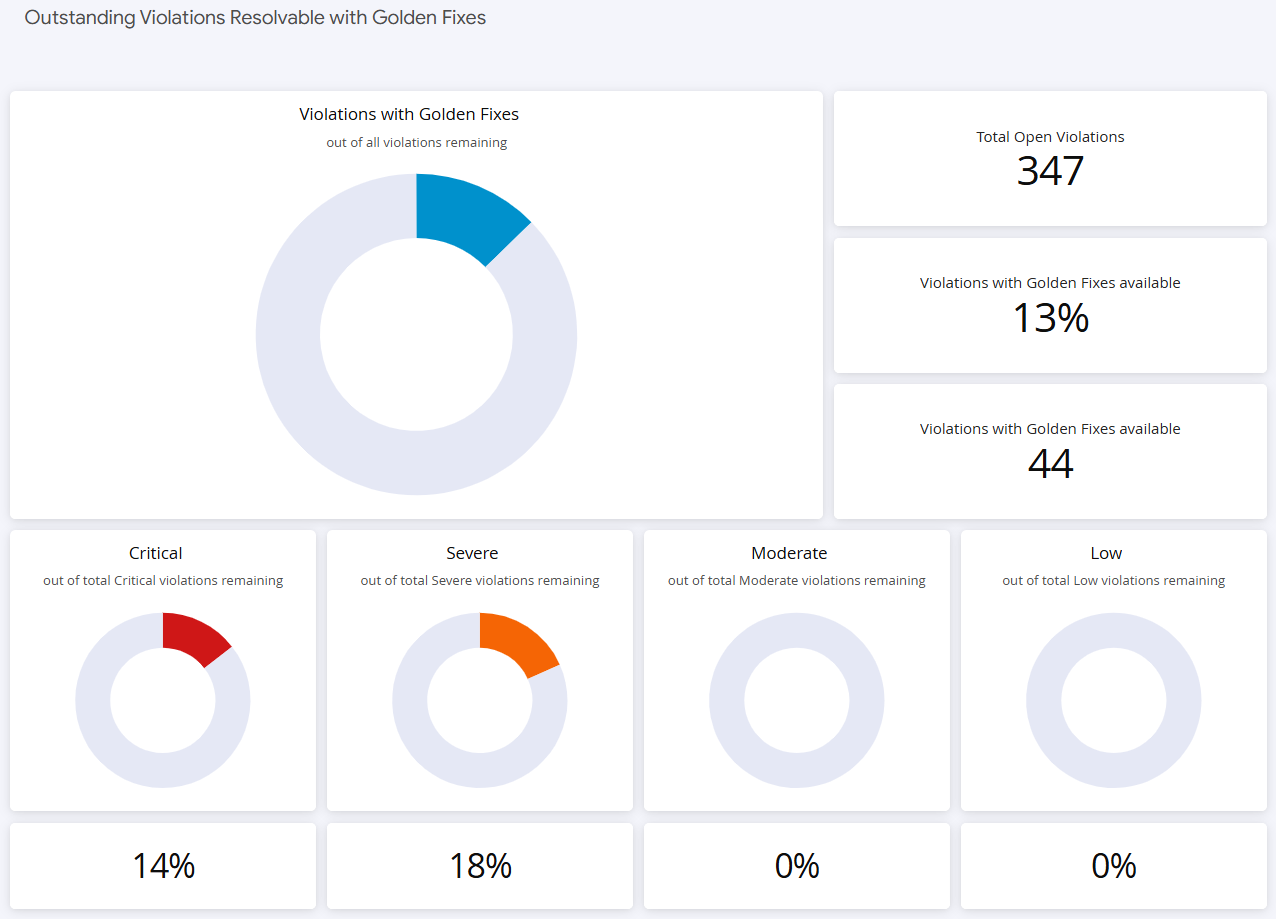This screenshot has height=919, width=1276.
Task: Click the Total Open Violations label
Action: click(x=1050, y=137)
